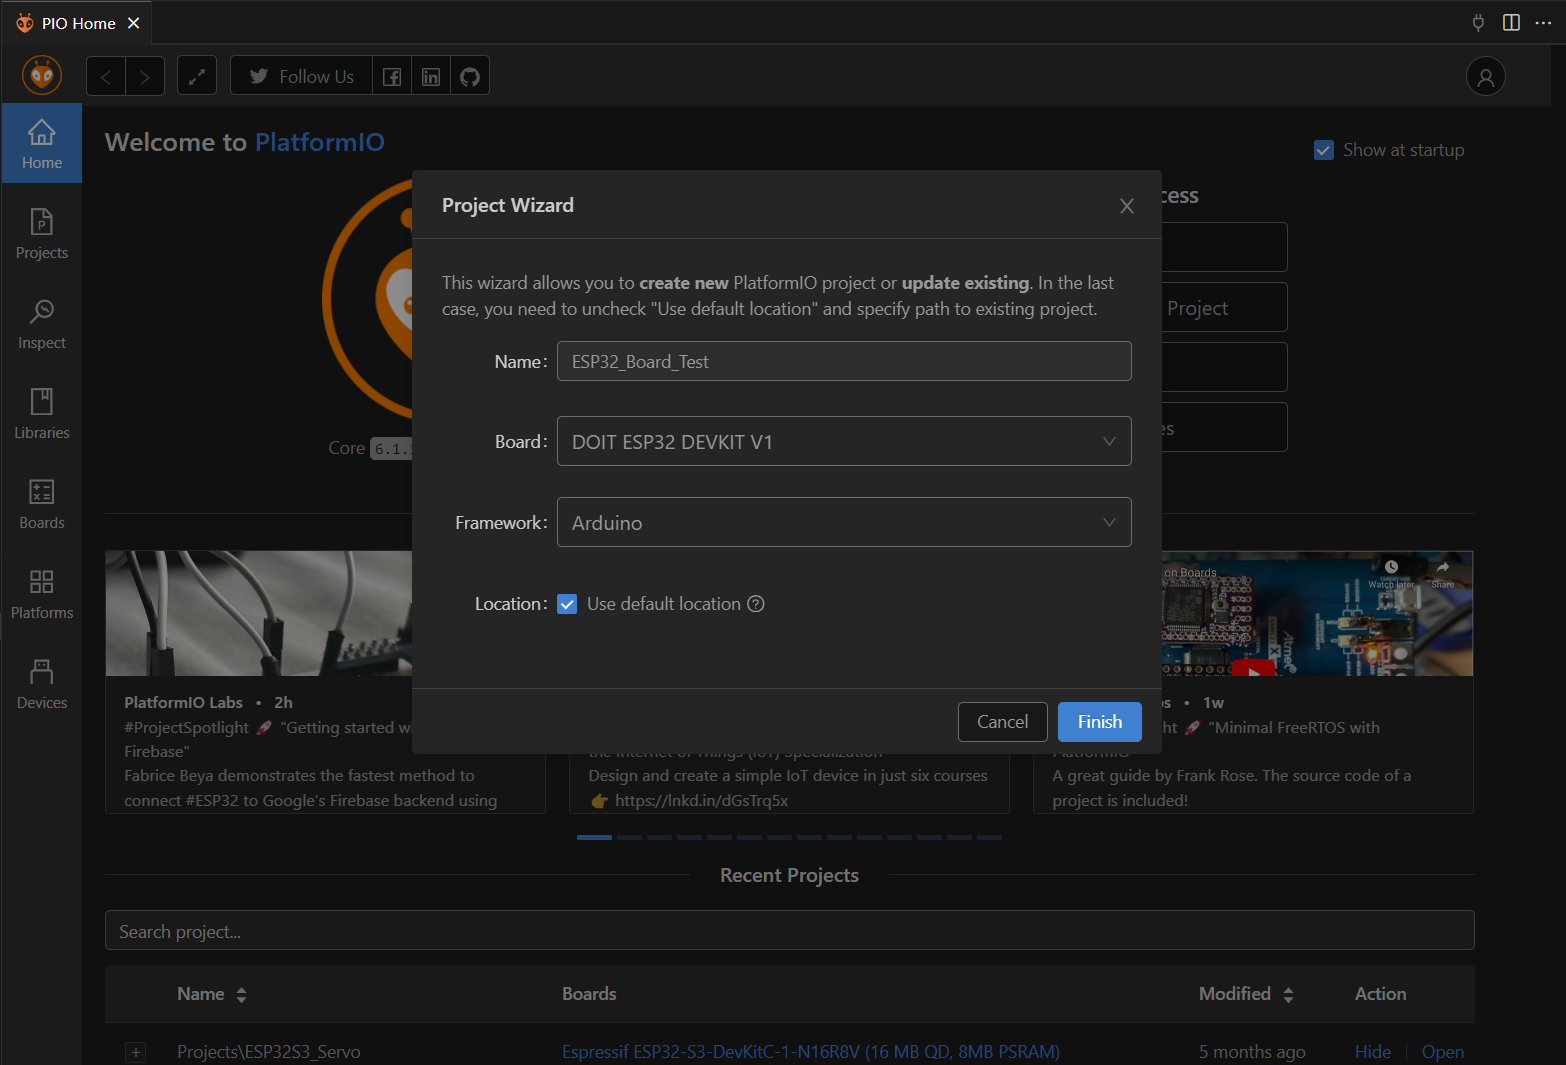Click Hide for the ESP32S3_Servo project
Viewport: 1566px width, 1065px height.
point(1373,1052)
